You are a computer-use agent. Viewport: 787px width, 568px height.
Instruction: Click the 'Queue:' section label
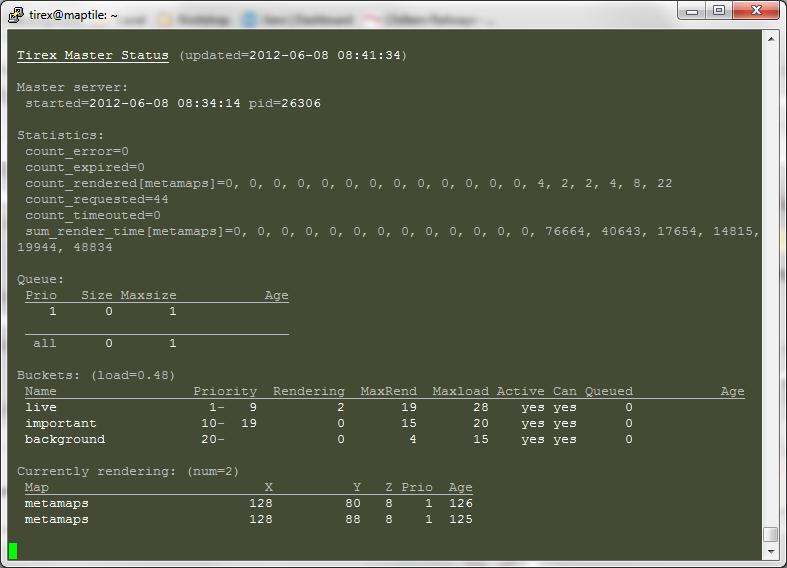click(x=41, y=279)
